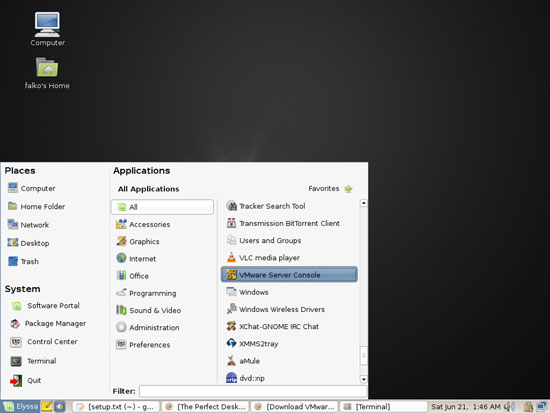Open Trash from Places
This screenshot has height=413, width=550.
point(23,261)
